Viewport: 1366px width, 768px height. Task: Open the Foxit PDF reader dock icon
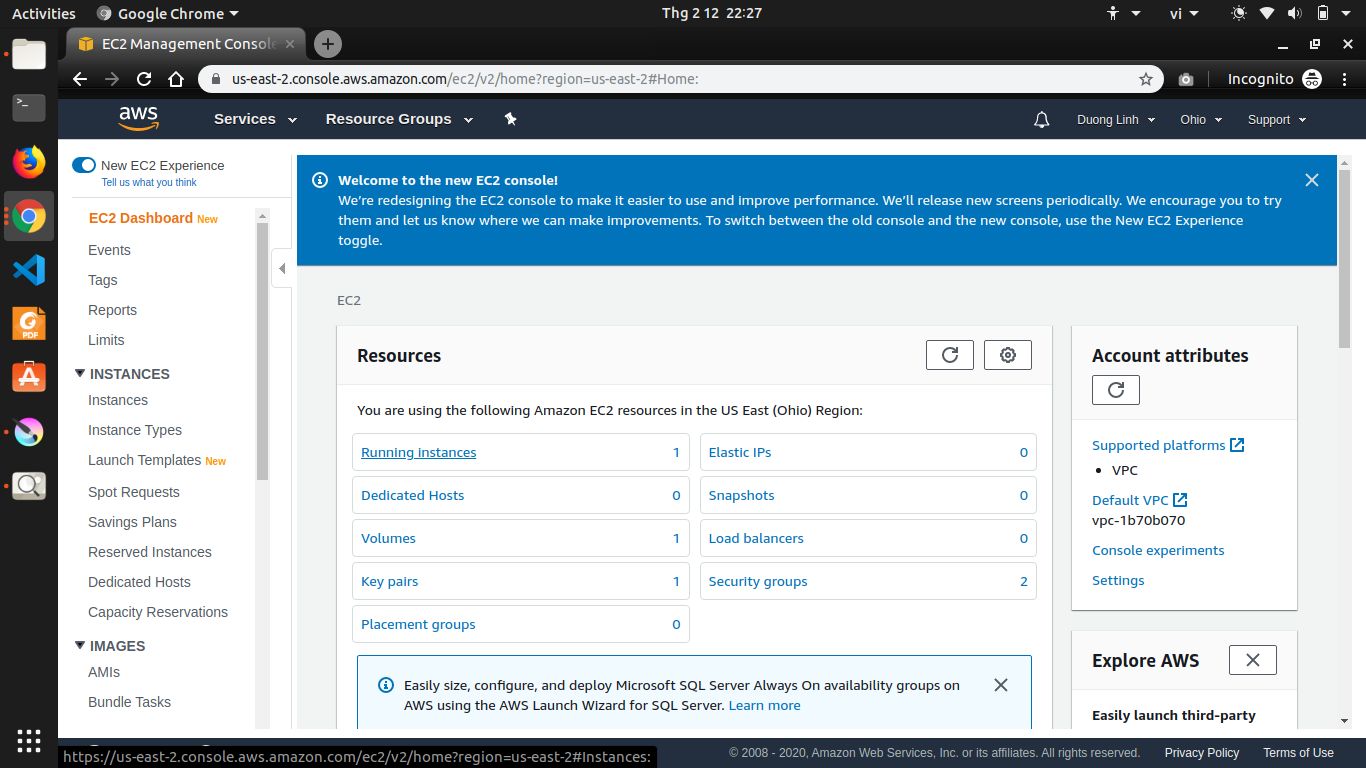click(29, 323)
